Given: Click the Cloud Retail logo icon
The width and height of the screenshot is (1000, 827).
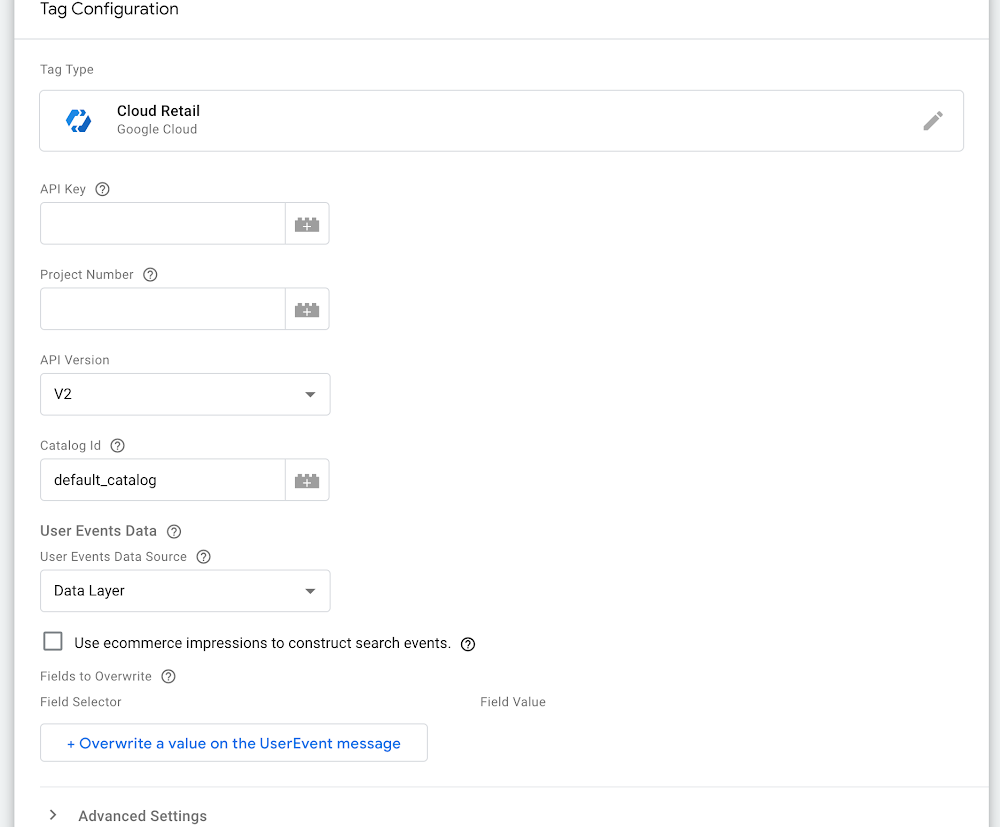Looking at the screenshot, I should pyautogui.click(x=78, y=121).
